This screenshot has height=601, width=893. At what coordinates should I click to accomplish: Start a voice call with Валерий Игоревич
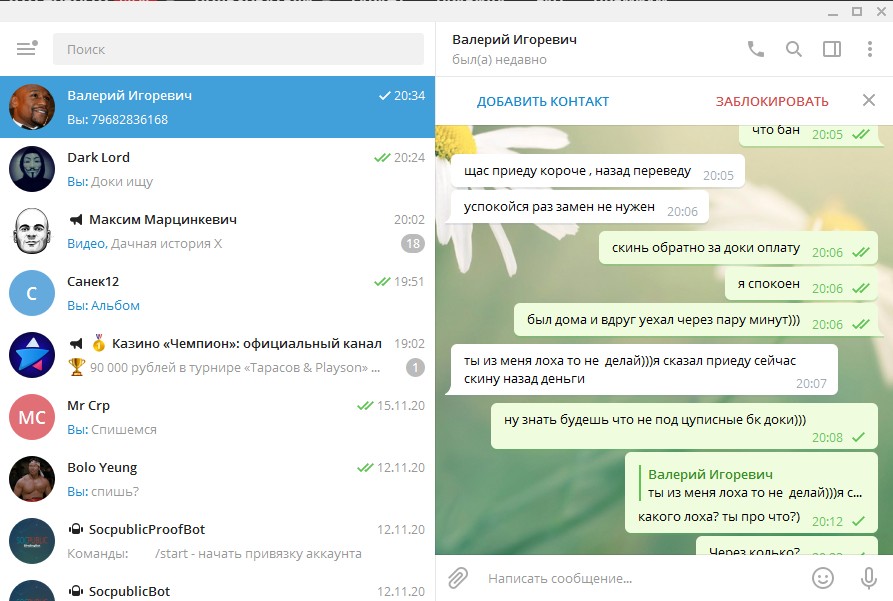[x=756, y=49]
